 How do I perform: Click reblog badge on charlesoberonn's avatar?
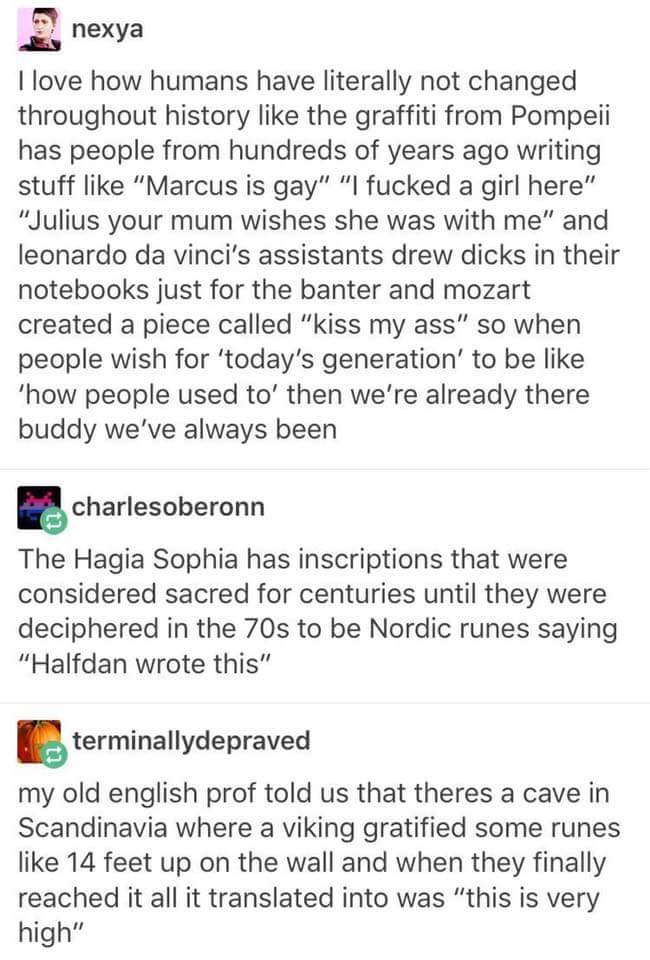click(53, 521)
